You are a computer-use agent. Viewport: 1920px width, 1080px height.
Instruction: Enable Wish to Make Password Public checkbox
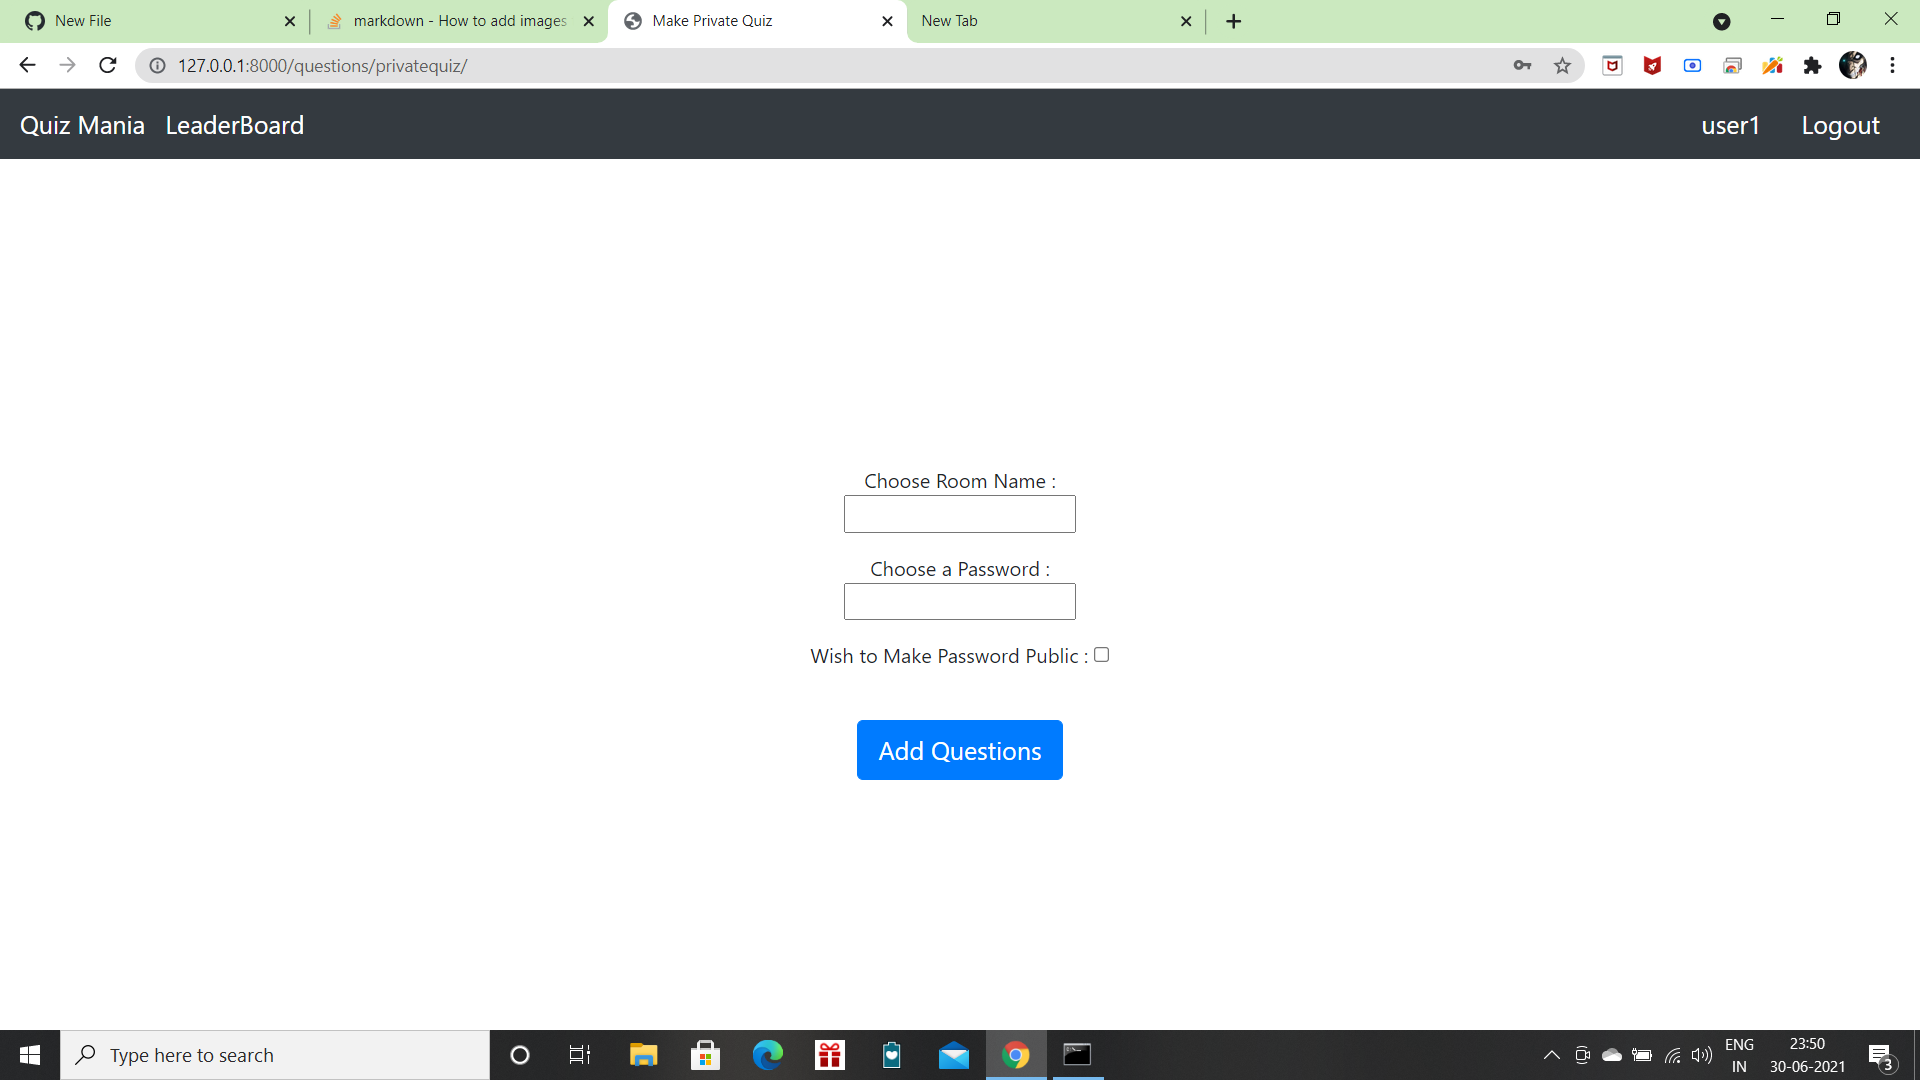pos(1102,654)
